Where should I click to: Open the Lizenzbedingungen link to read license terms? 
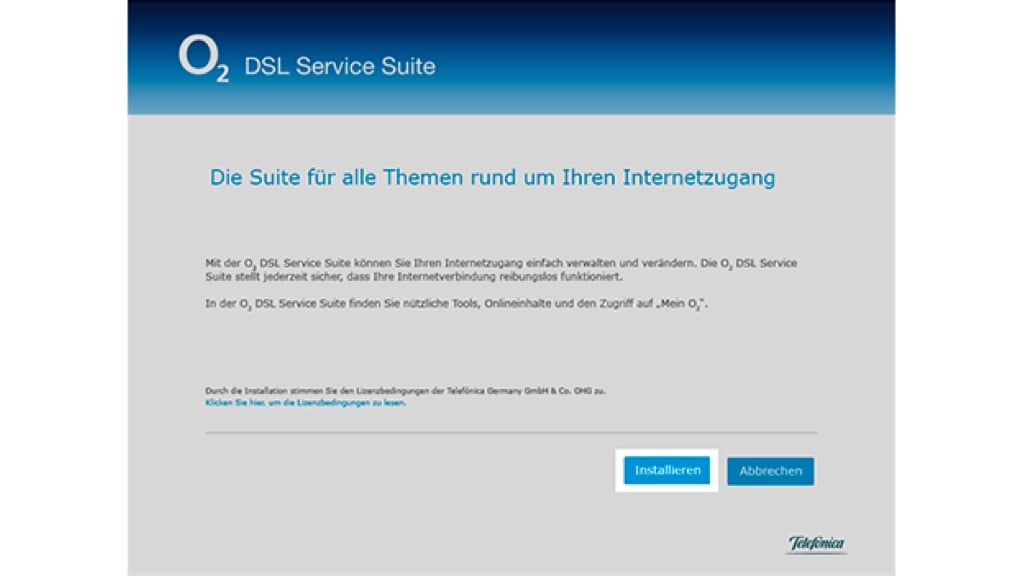tap(306, 403)
